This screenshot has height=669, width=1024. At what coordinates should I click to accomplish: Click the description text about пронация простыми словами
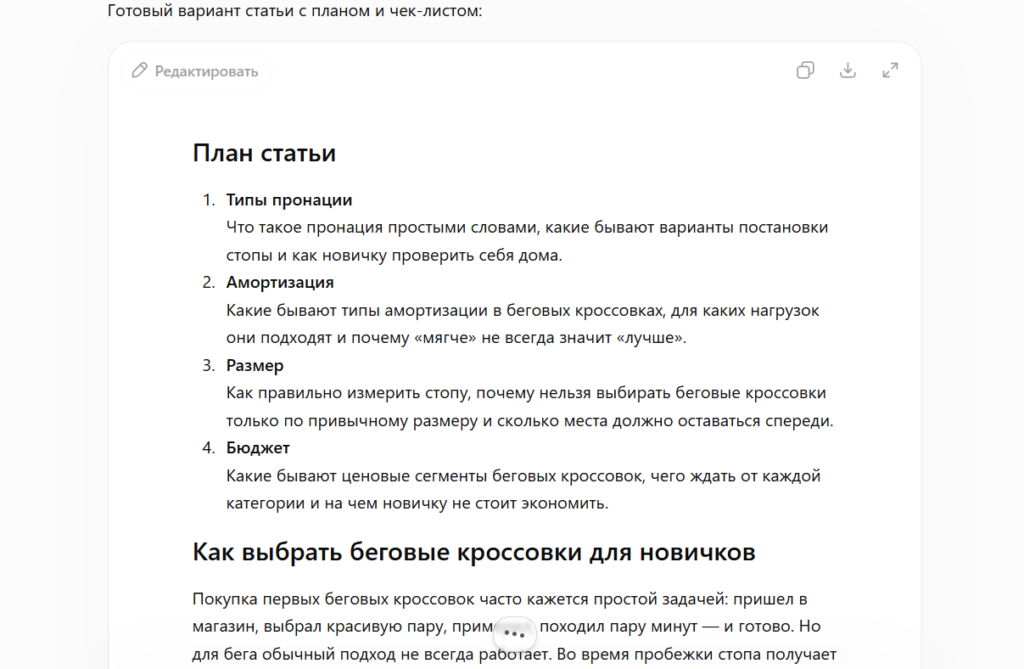tap(527, 241)
